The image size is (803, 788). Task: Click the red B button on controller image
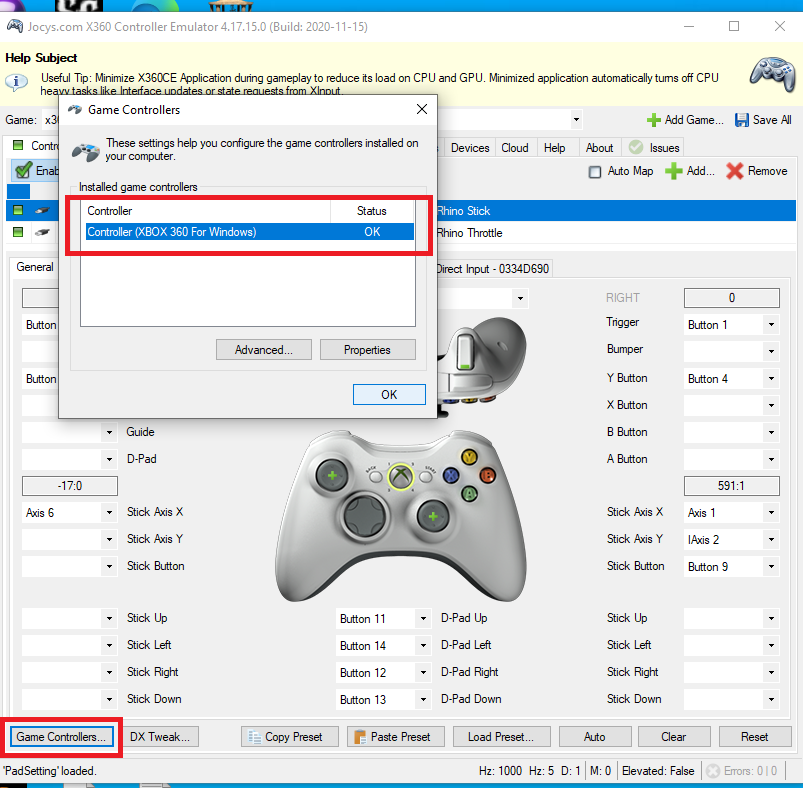click(488, 476)
